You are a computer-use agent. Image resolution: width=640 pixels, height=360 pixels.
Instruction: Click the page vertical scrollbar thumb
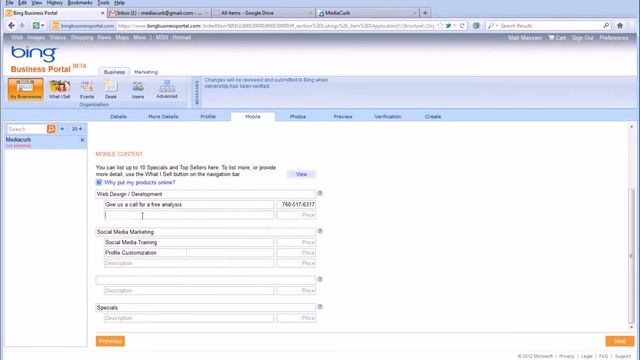click(x=631, y=255)
